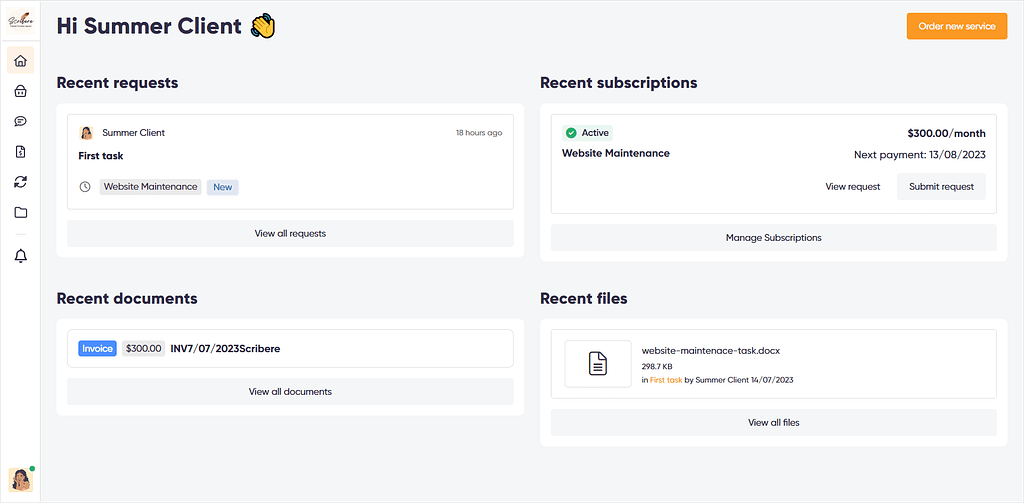Click the Invoice badge in Recent documents
Screen dimensions: 1024x503
click(x=97, y=348)
